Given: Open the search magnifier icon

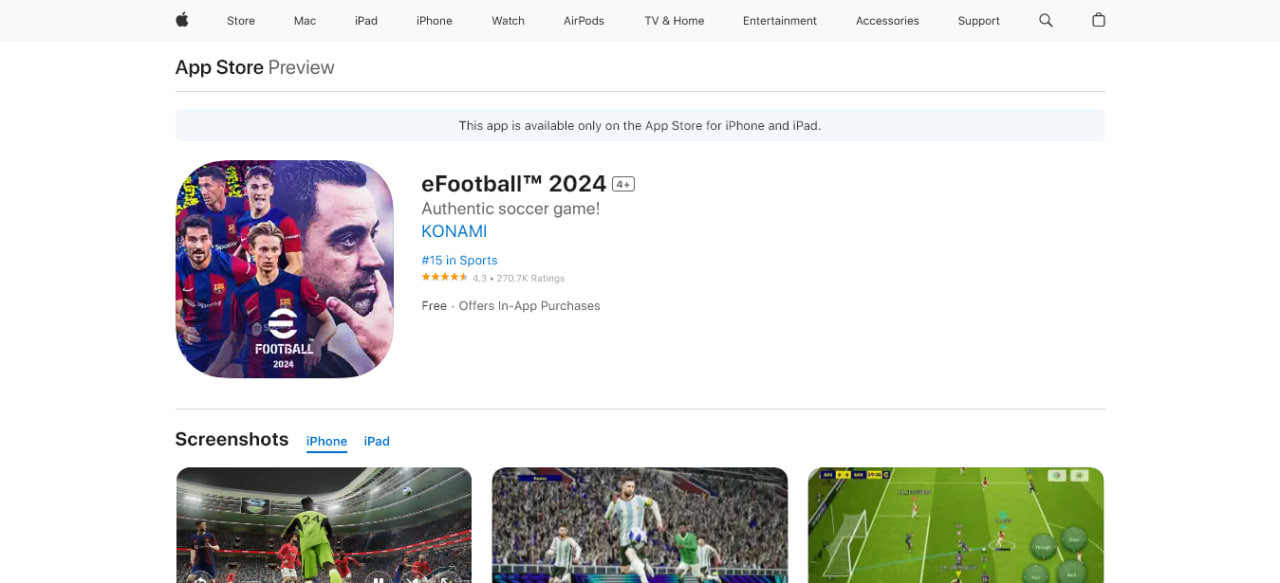Looking at the screenshot, I should (1046, 20).
